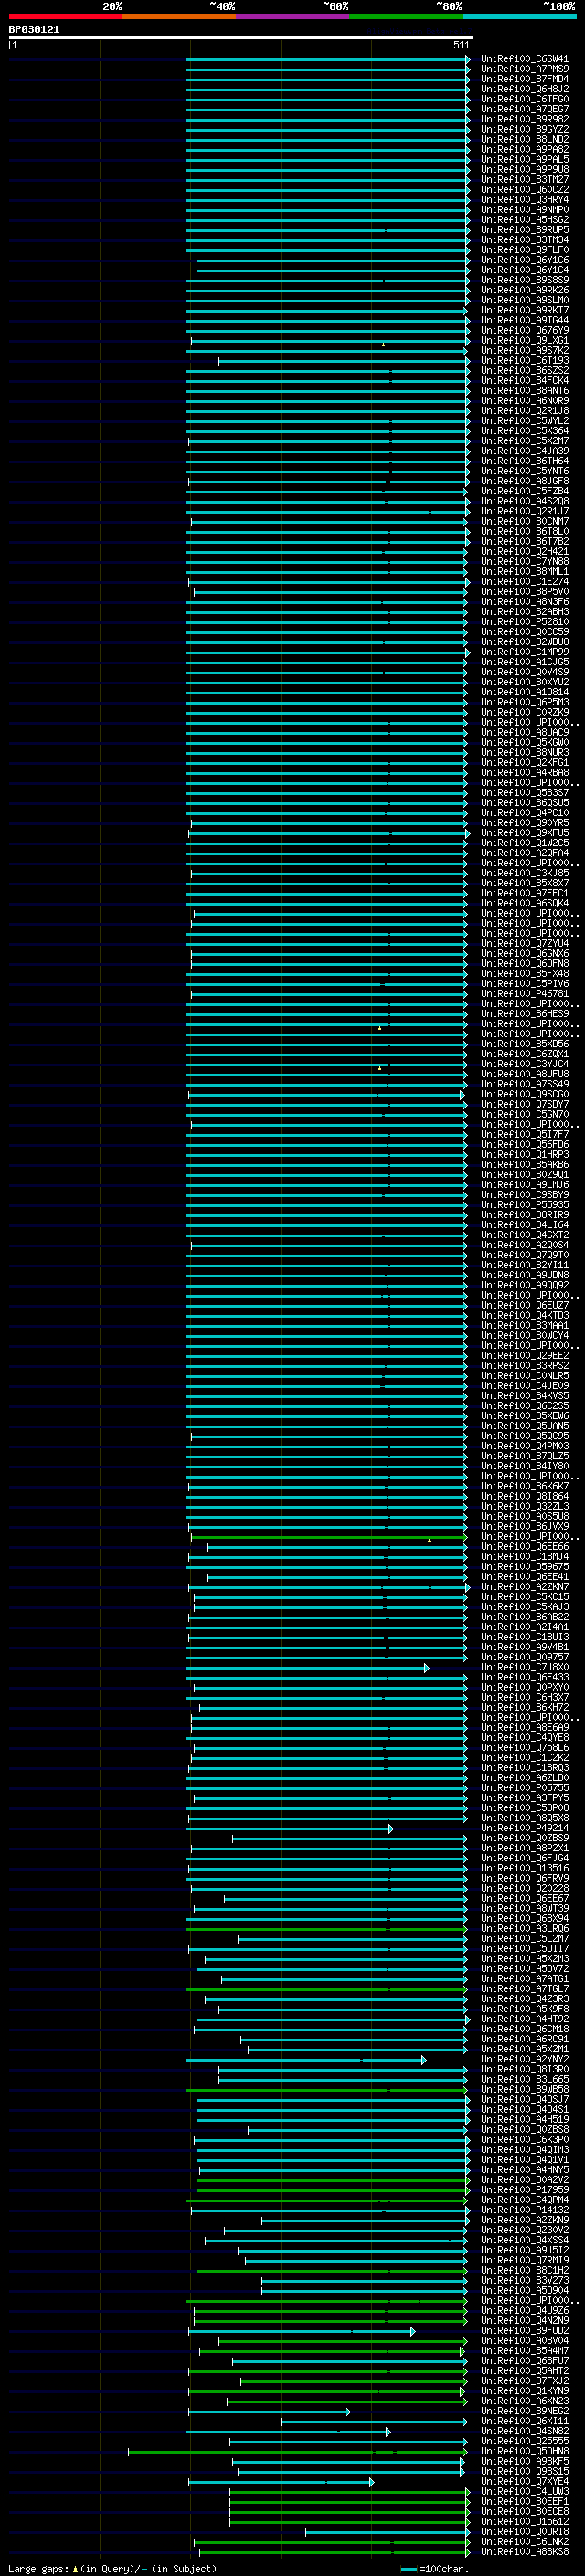Select the purple ~60% identity color band
585x2576 pixels.
point(293,16)
